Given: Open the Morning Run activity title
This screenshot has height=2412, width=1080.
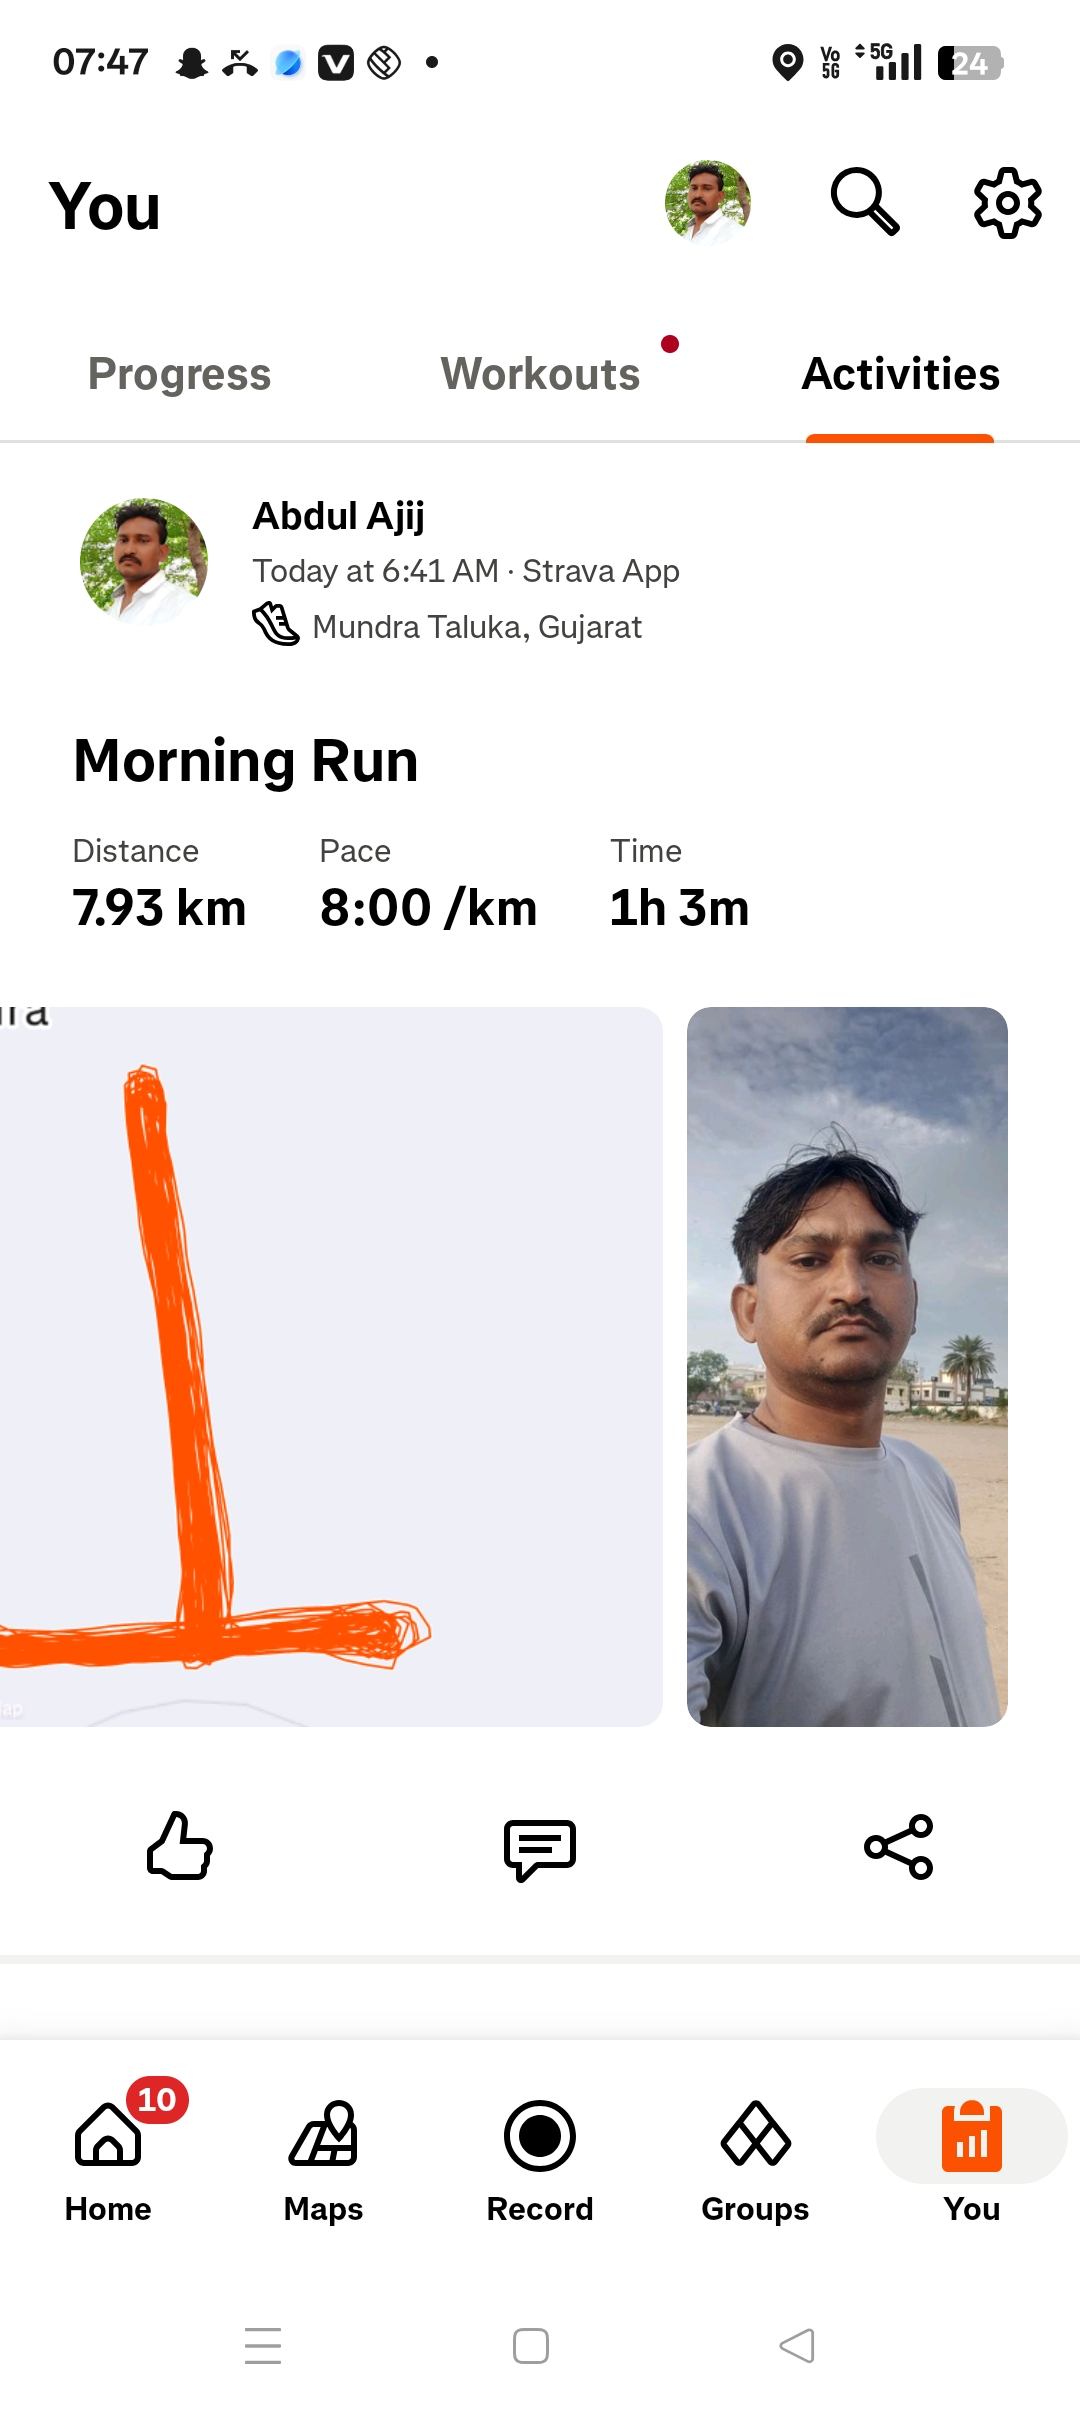Looking at the screenshot, I should (246, 761).
